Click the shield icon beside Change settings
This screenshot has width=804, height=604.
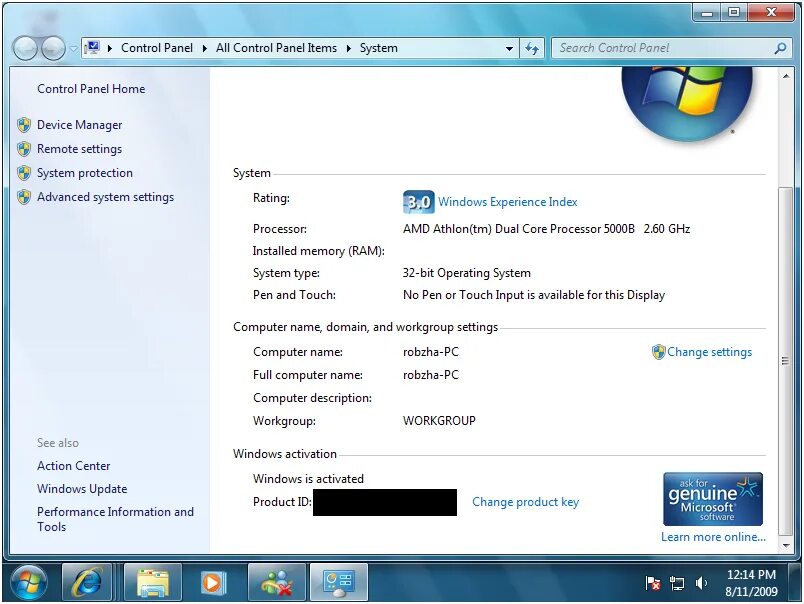658,352
